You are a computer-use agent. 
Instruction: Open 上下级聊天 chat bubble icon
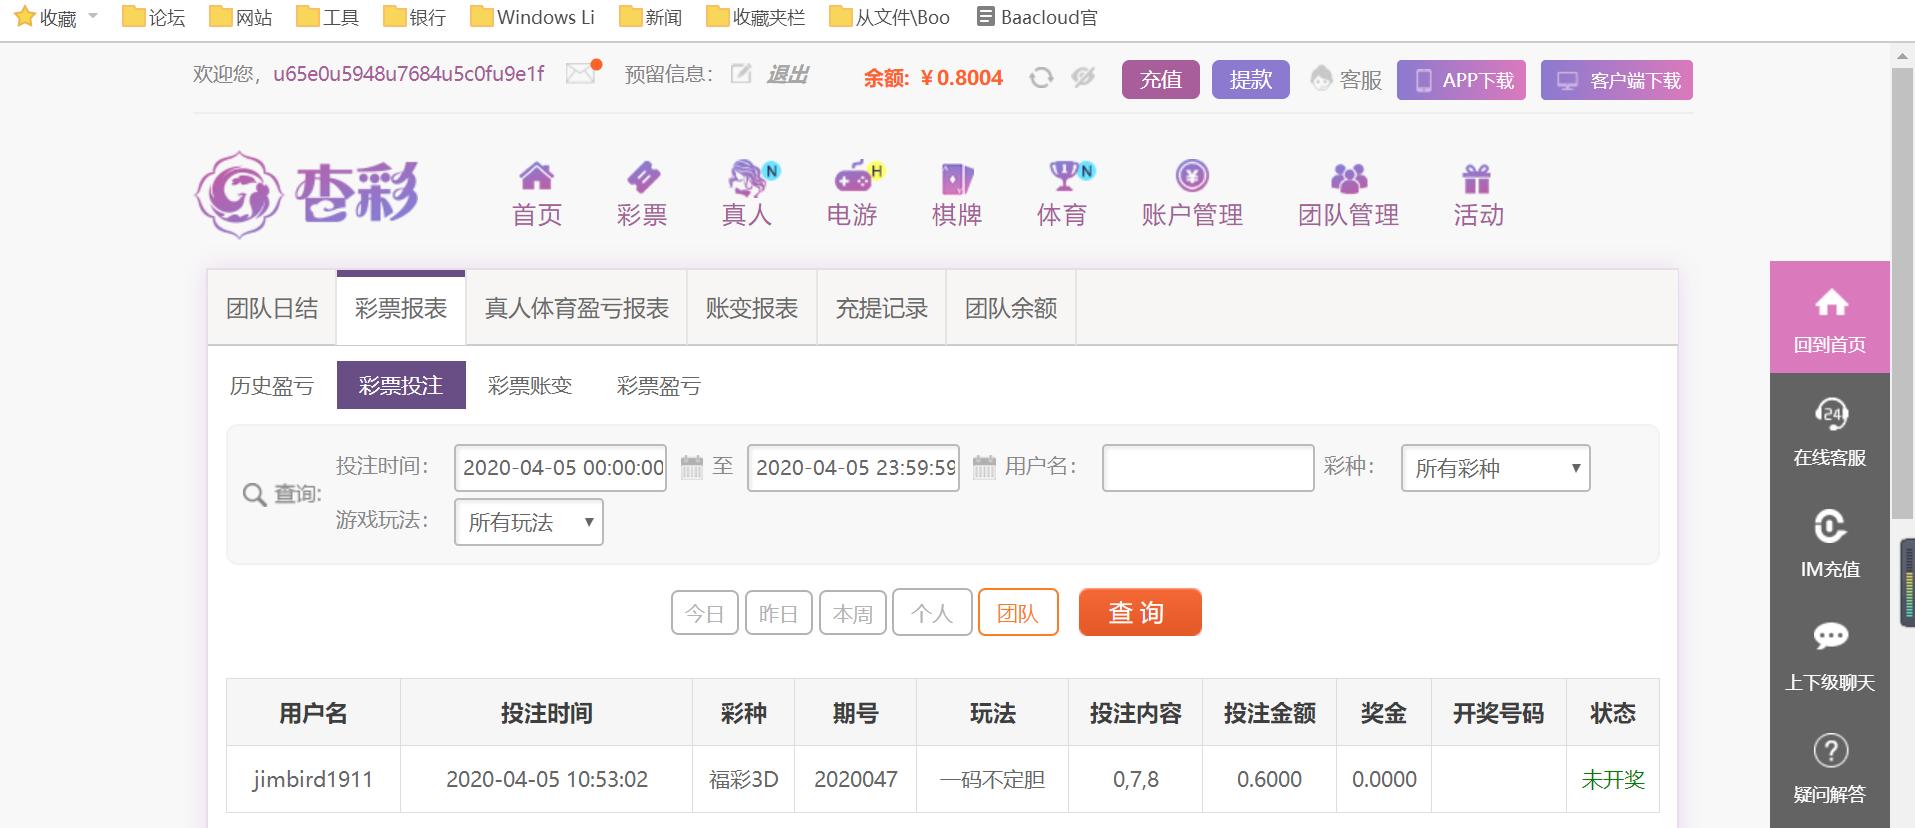pyautogui.click(x=1831, y=636)
